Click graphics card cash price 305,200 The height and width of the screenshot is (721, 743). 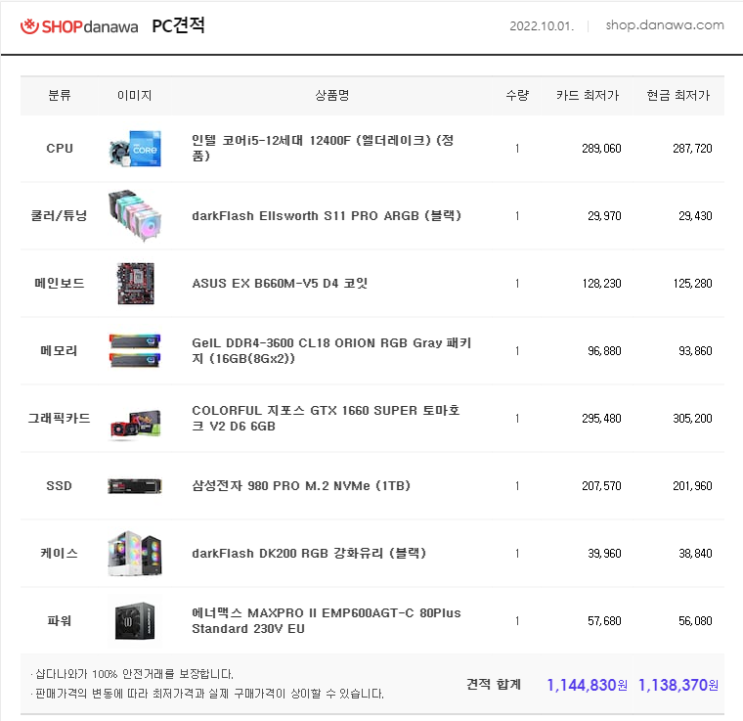click(692, 418)
